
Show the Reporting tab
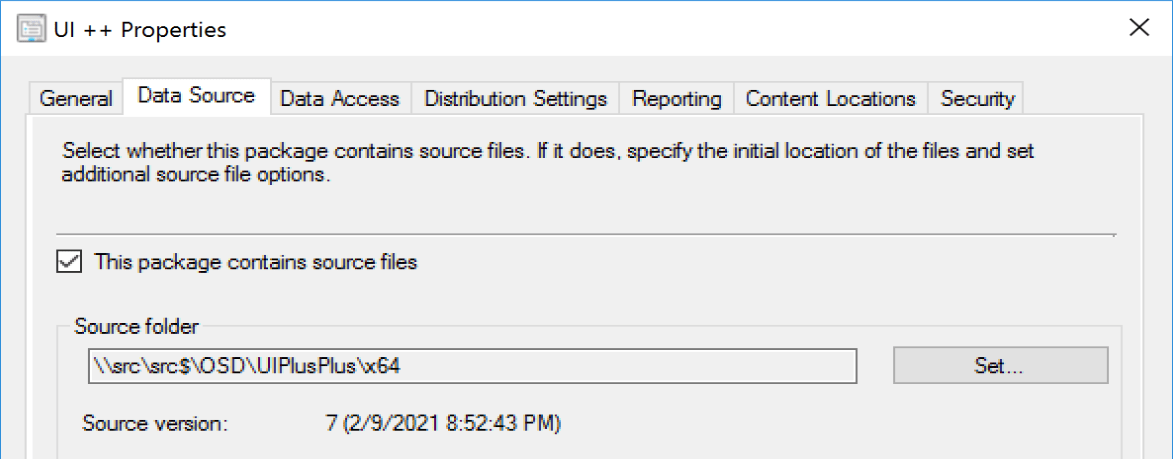click(677, 99)
